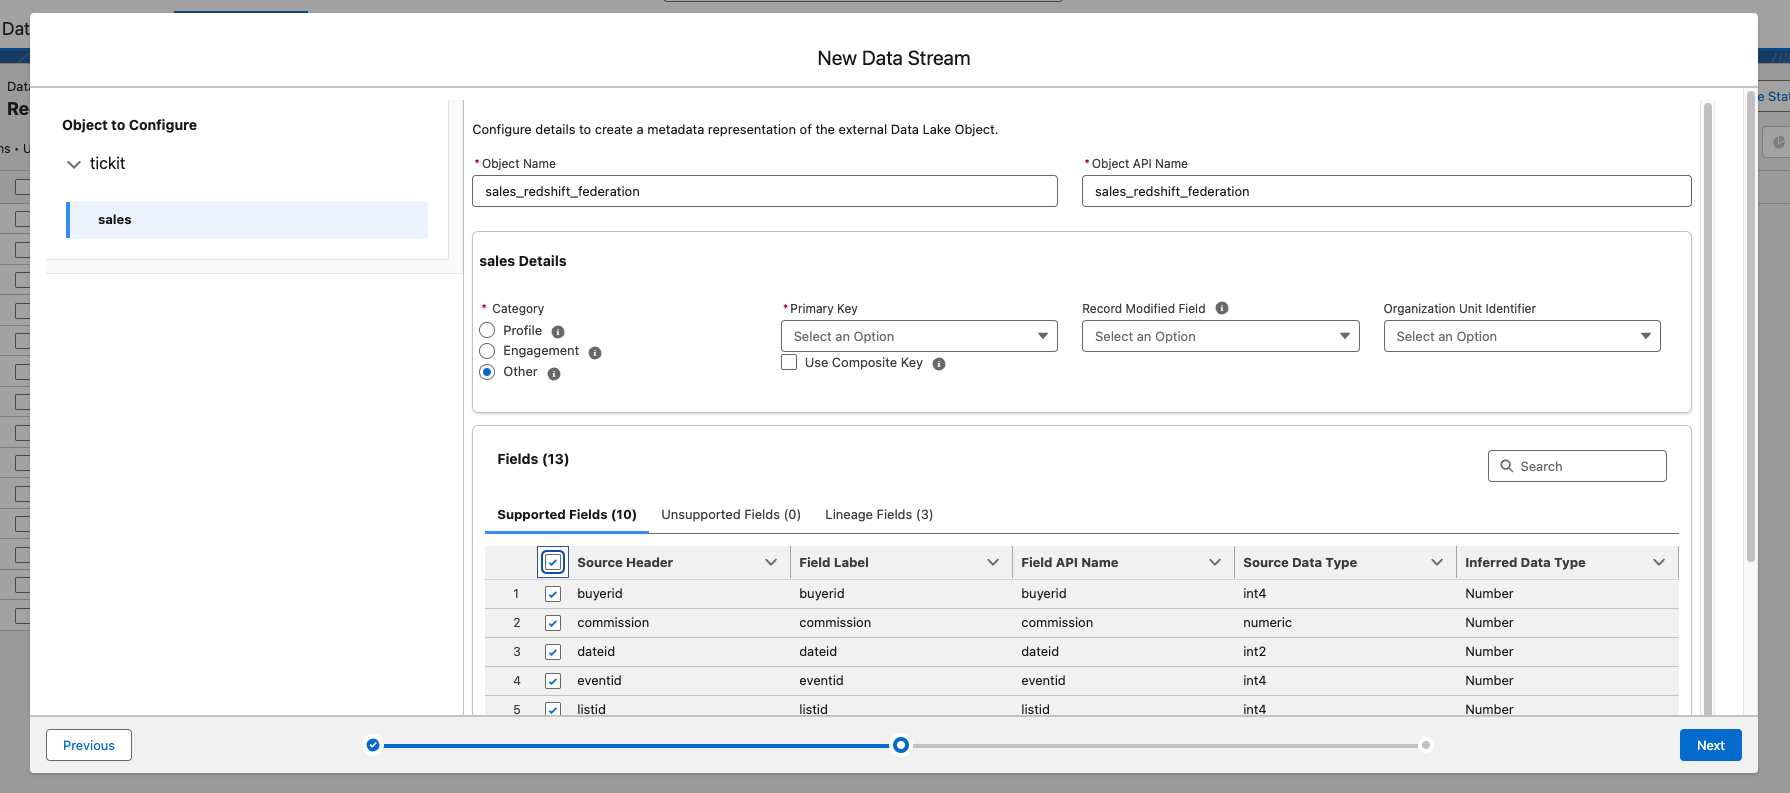Viewport: 1790px width, 793px height.
Task: Click the Next button
Action: tap(1710, 745)
